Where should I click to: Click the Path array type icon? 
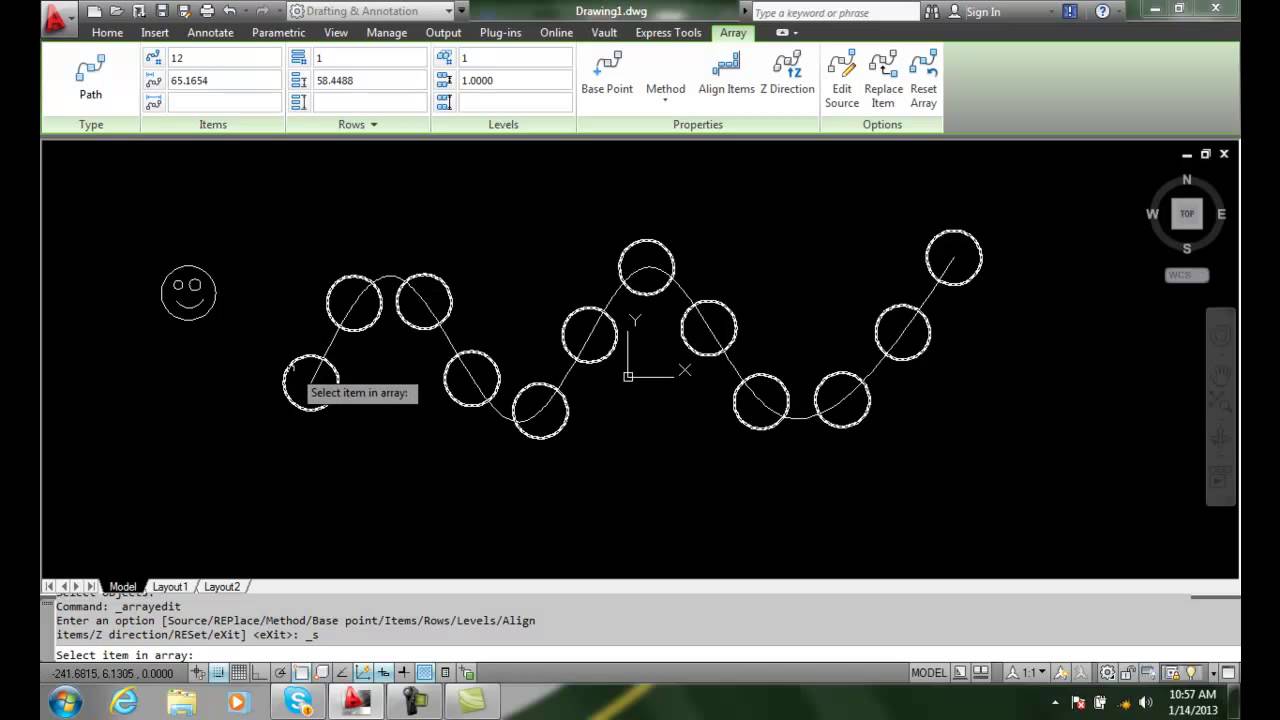90,68
